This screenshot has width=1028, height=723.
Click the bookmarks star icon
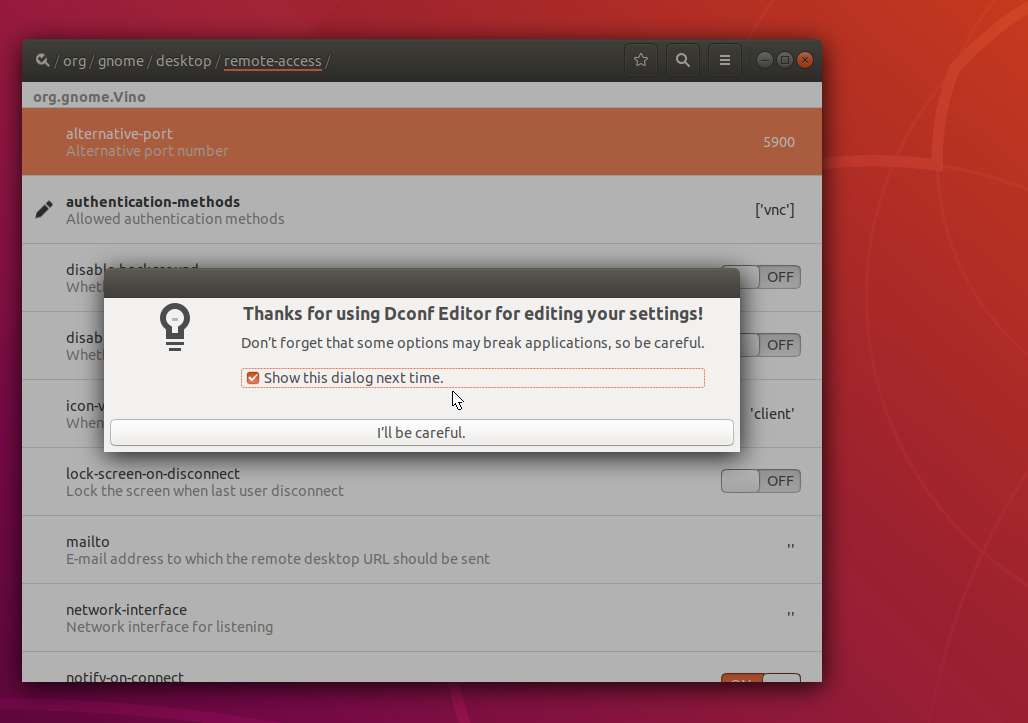tap(641, 60)
